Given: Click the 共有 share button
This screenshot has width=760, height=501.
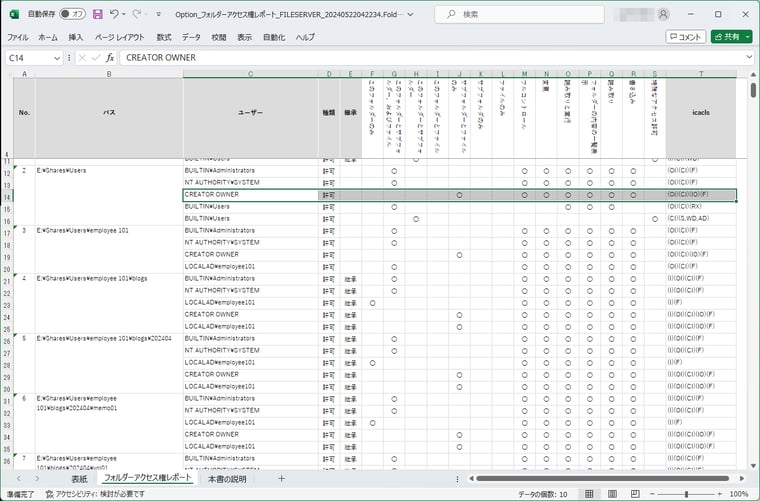Looking at the screenshot, I should [x=728, y=37].
